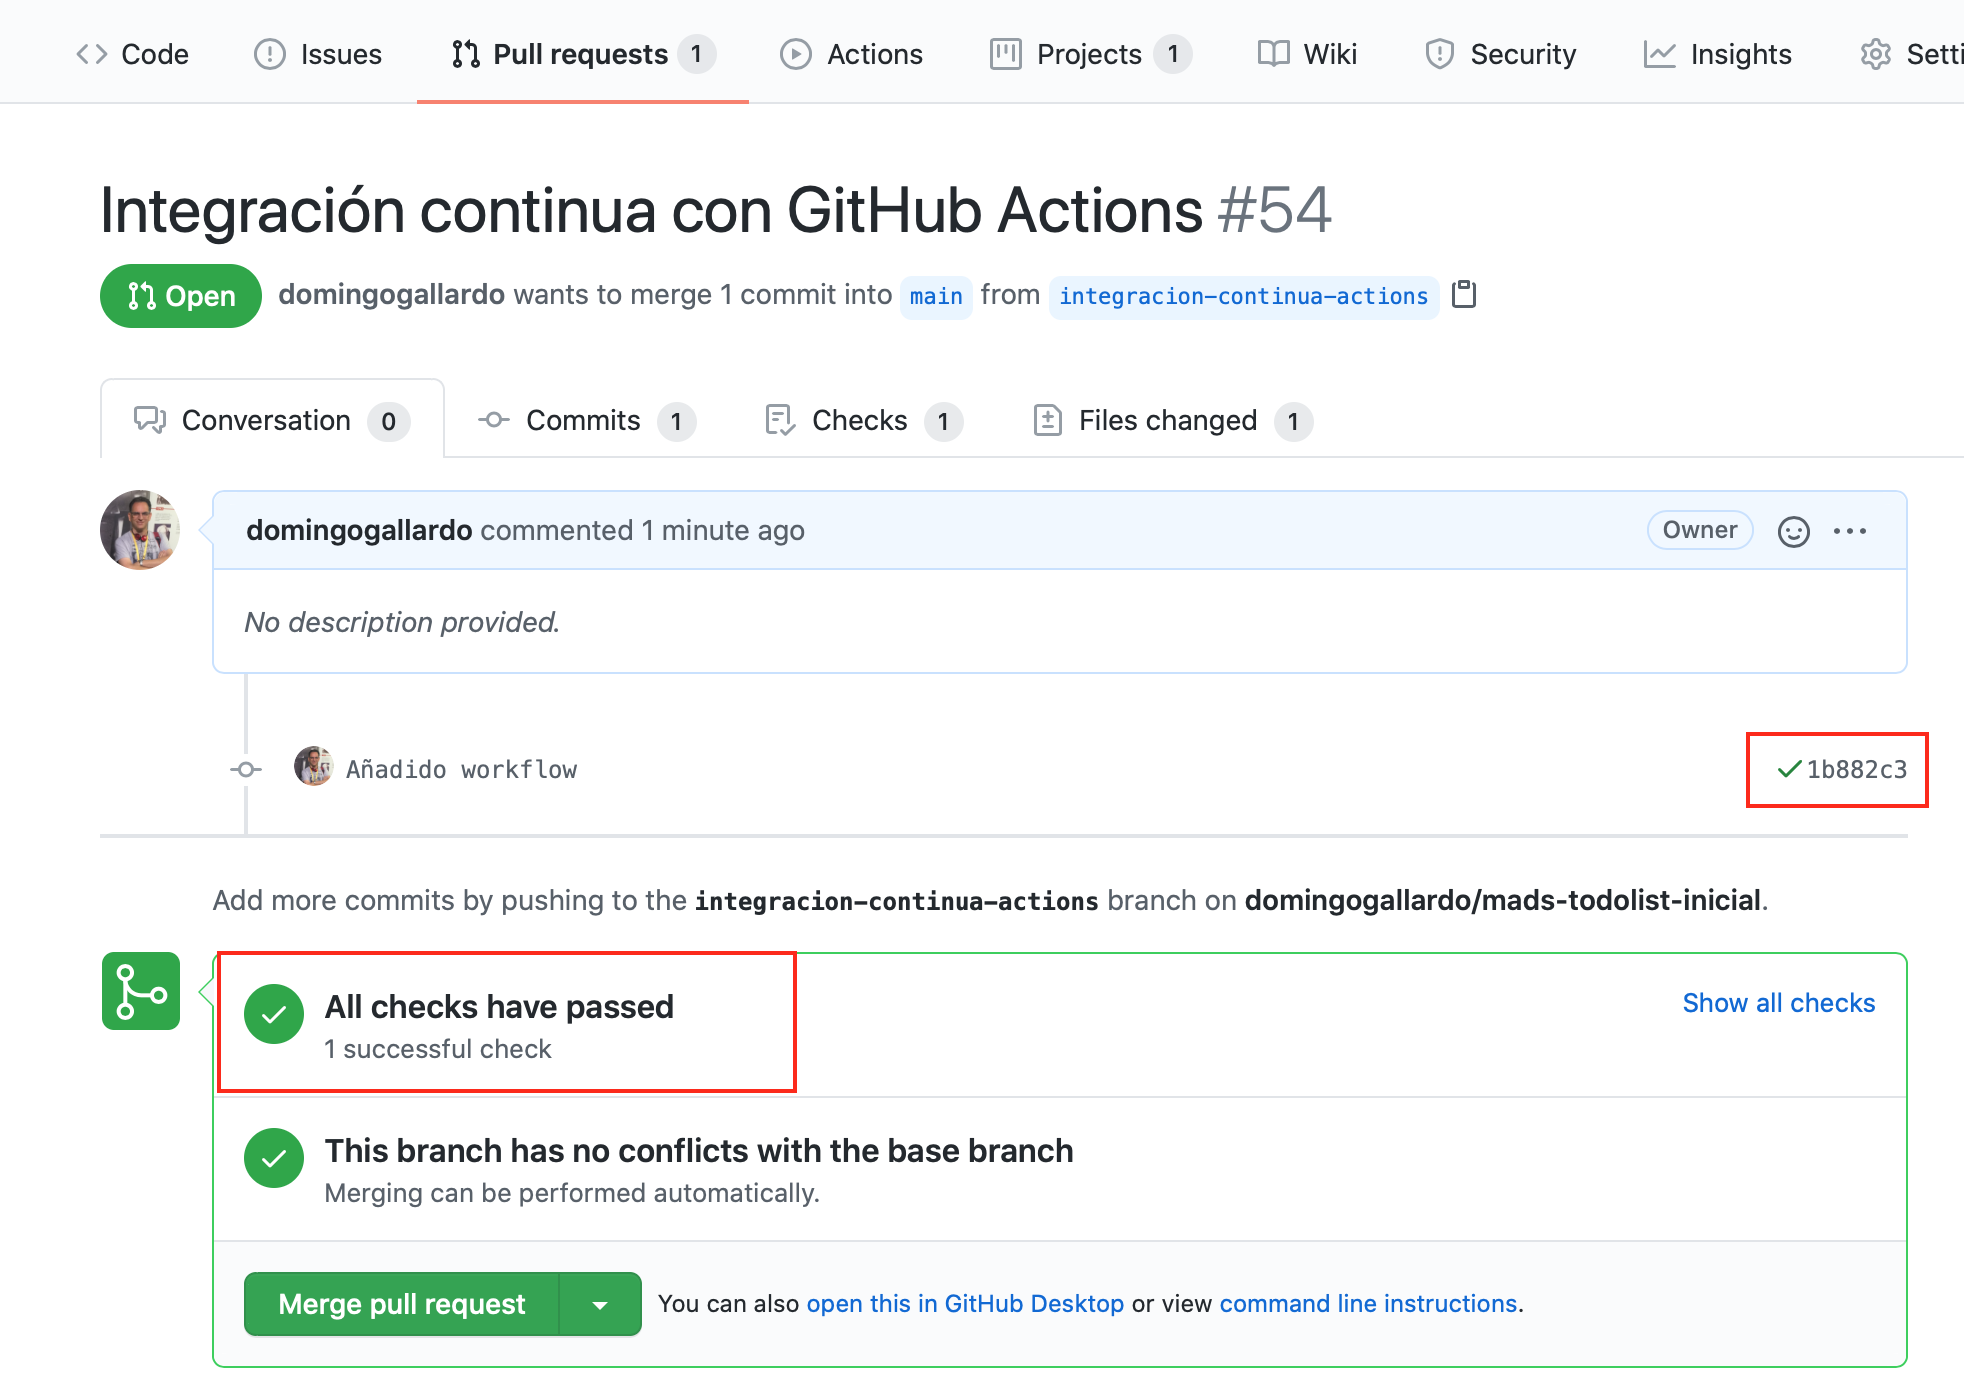Screen dimensions: 1964x1388
Task: Show all checks
Action: [x=1779, y=1003]
